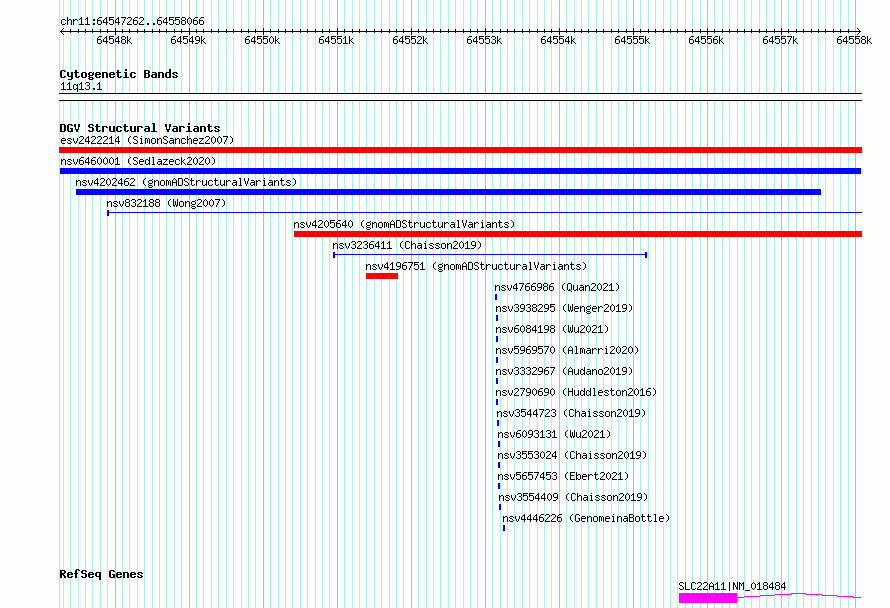Open nsv4196751 (gnomADStructuralVariants) label
This screenshot has width=890, height=608.
coord(476,266)
